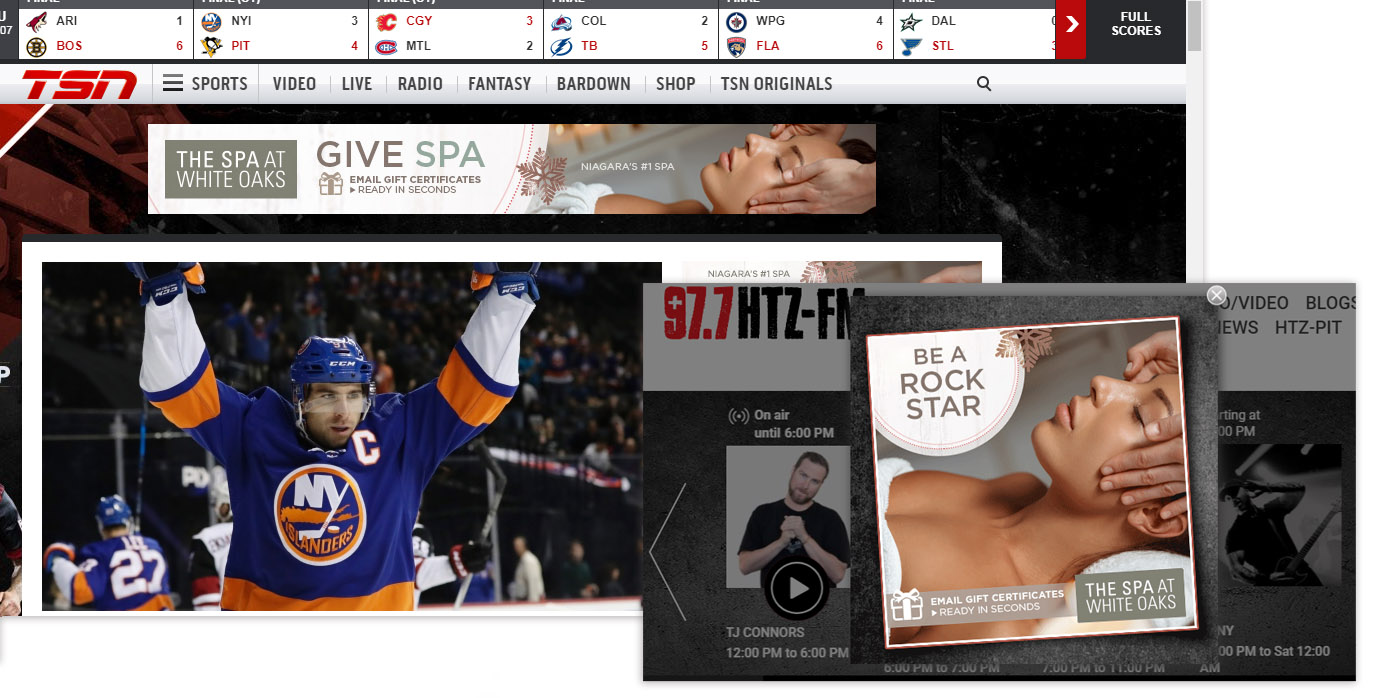Open the BARDOWN menu item
This screenshot has height=698, width=1400.
point(594,84)
